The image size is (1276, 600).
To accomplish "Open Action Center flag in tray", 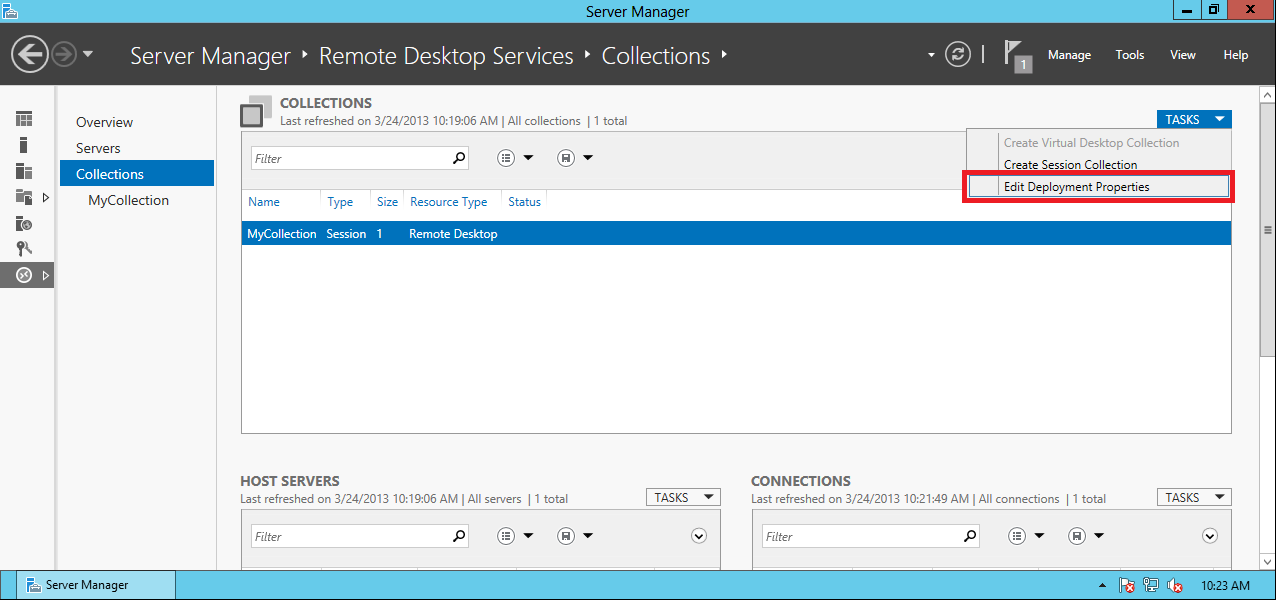I will (1127, 585).
